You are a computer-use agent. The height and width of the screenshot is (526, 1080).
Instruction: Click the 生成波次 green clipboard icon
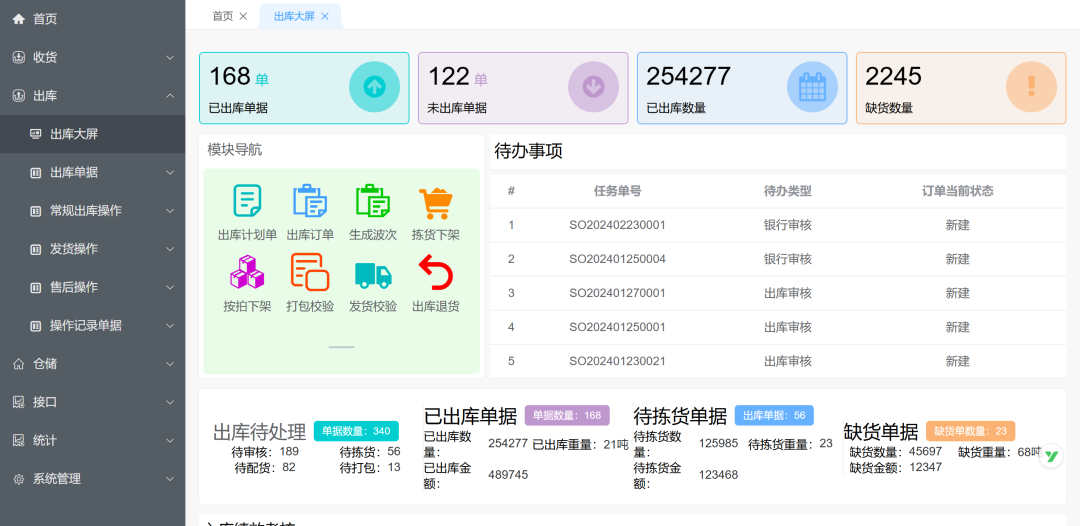tap(372, 202)
